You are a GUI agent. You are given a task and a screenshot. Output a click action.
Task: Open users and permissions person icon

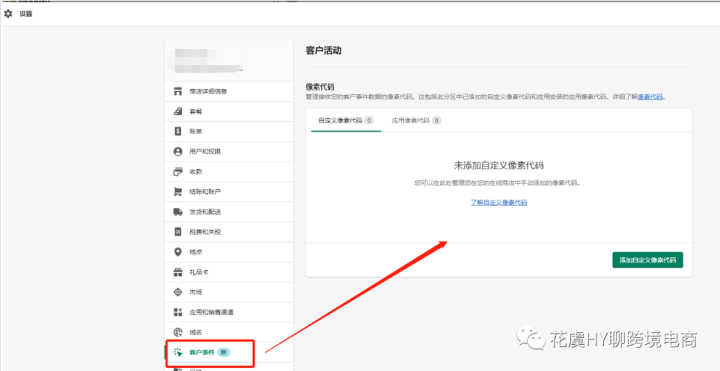click(178, 151)
